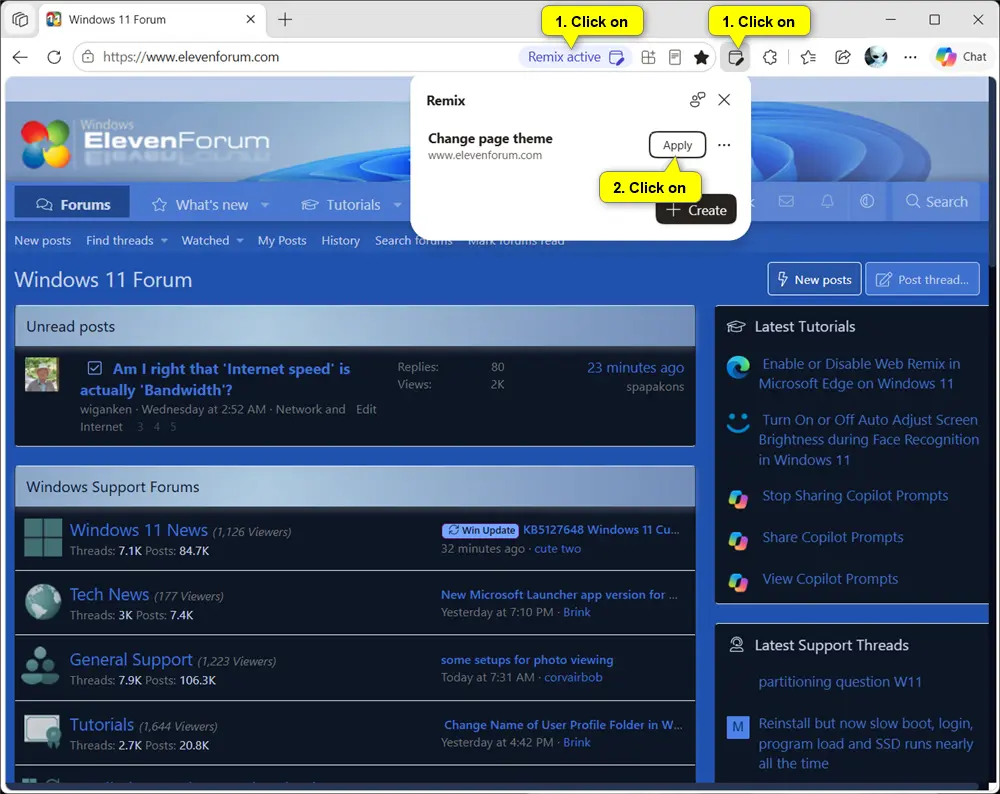Open Favorites list icon

(808, 57)
